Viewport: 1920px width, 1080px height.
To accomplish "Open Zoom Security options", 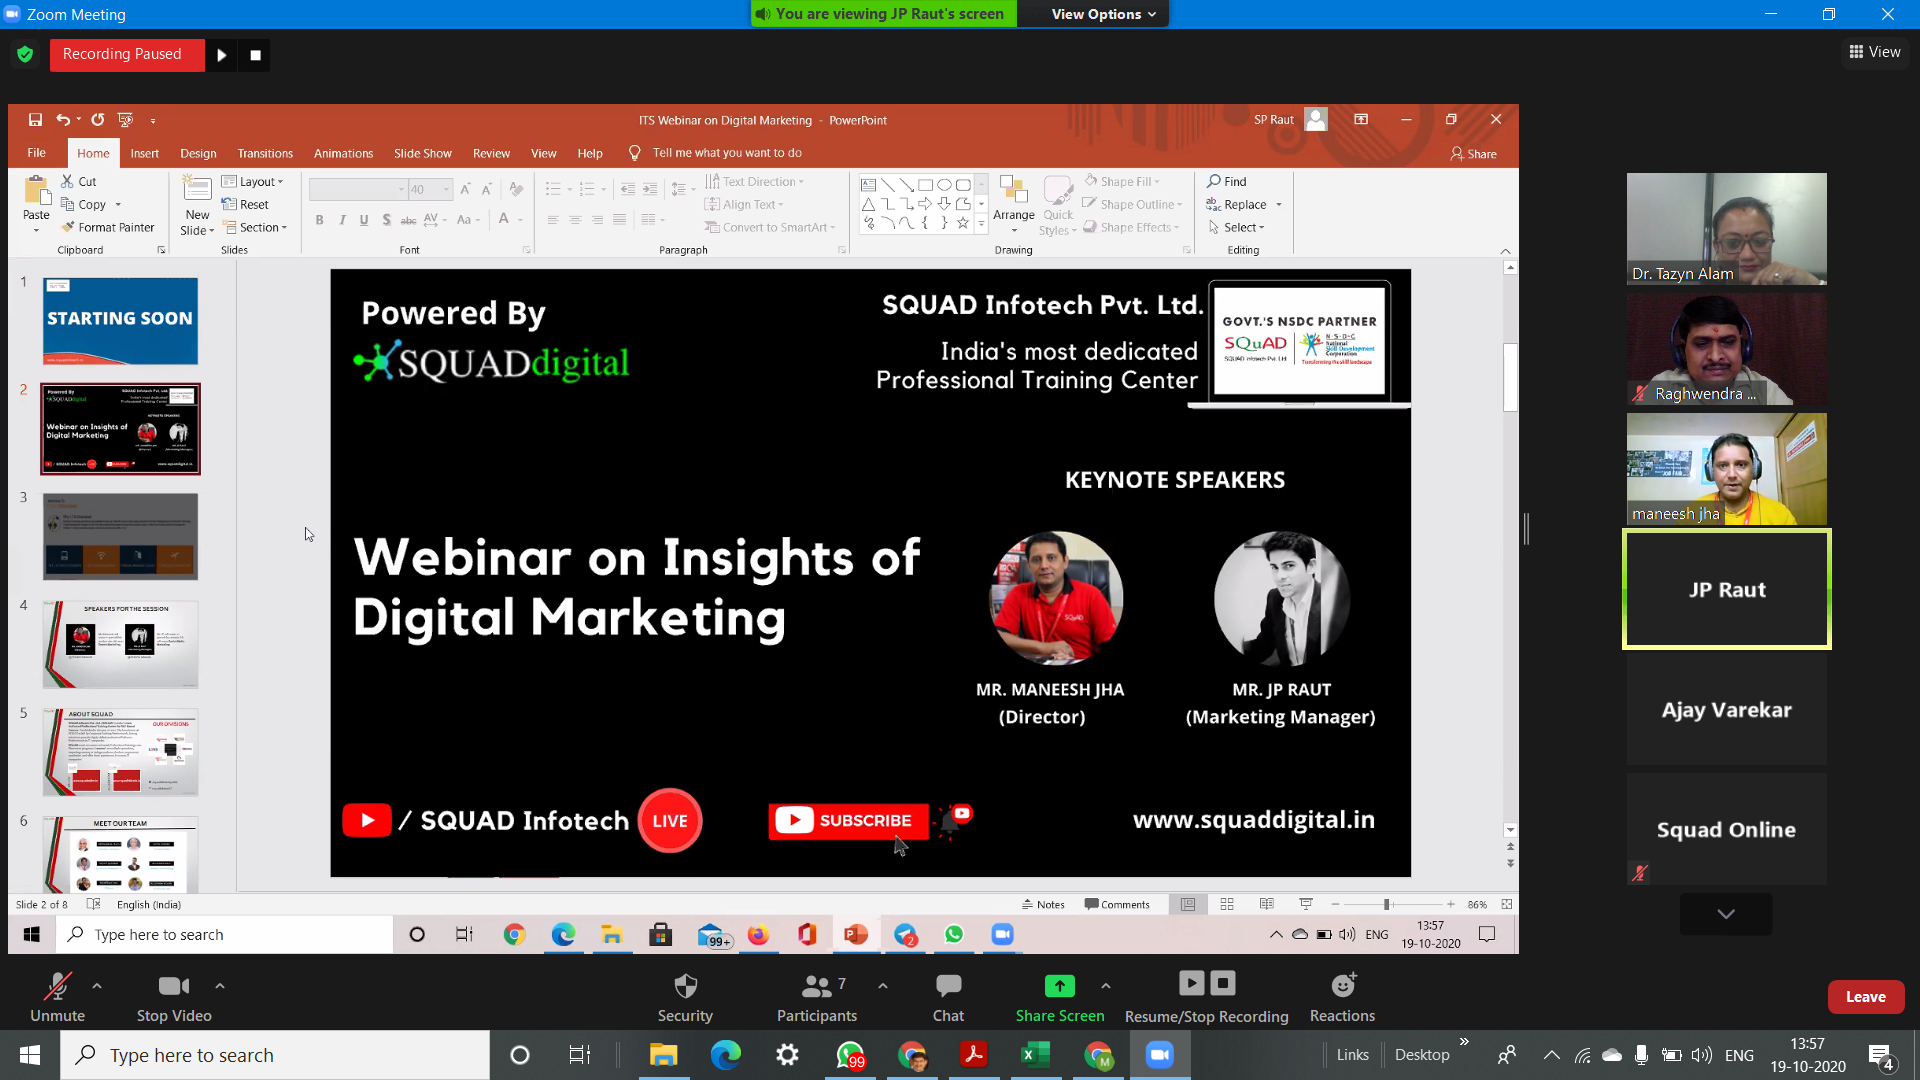I will pos(685,997).
